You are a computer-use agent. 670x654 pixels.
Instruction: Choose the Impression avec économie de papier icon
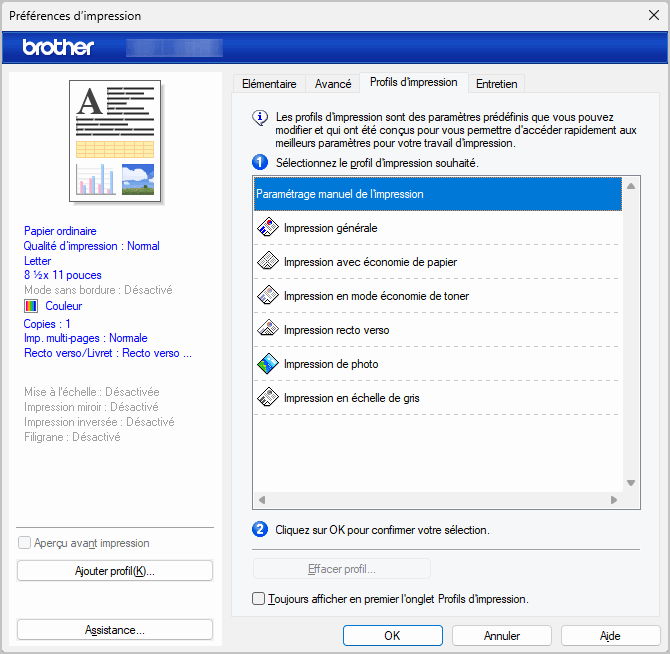point(267,262)
